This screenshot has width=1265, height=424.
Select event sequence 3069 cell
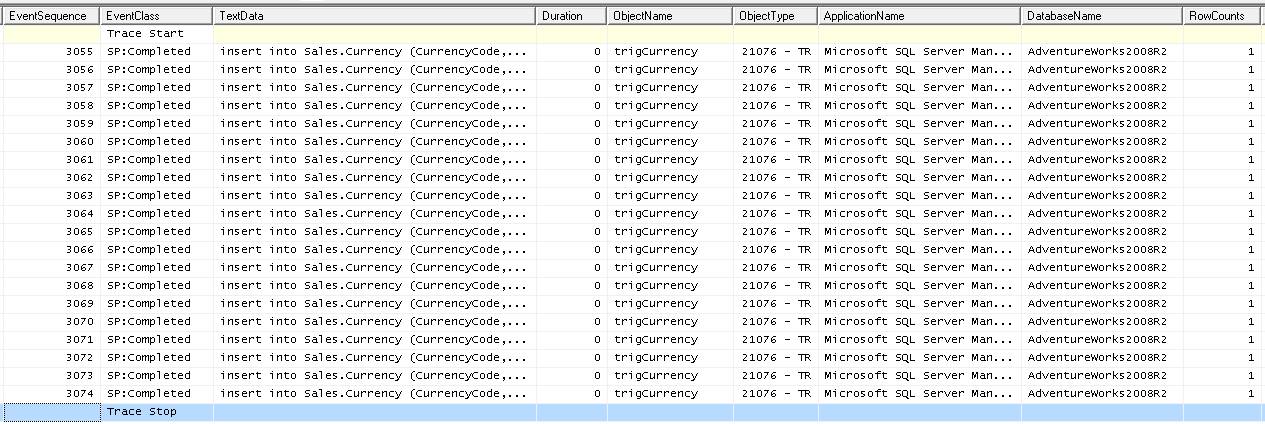(50, 304)
